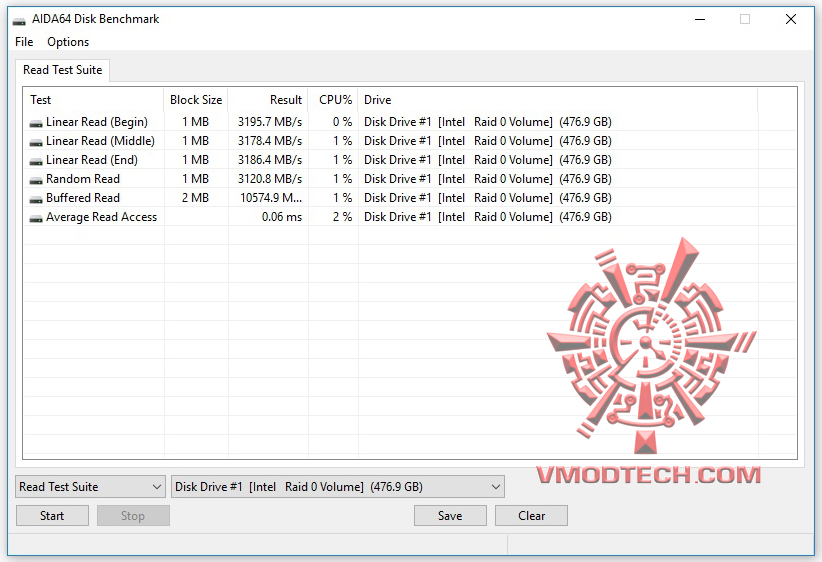Screen dimensions: 822x562
Task: Click the 3186.4 MB/s result value
Action: [x=270, y=160]
